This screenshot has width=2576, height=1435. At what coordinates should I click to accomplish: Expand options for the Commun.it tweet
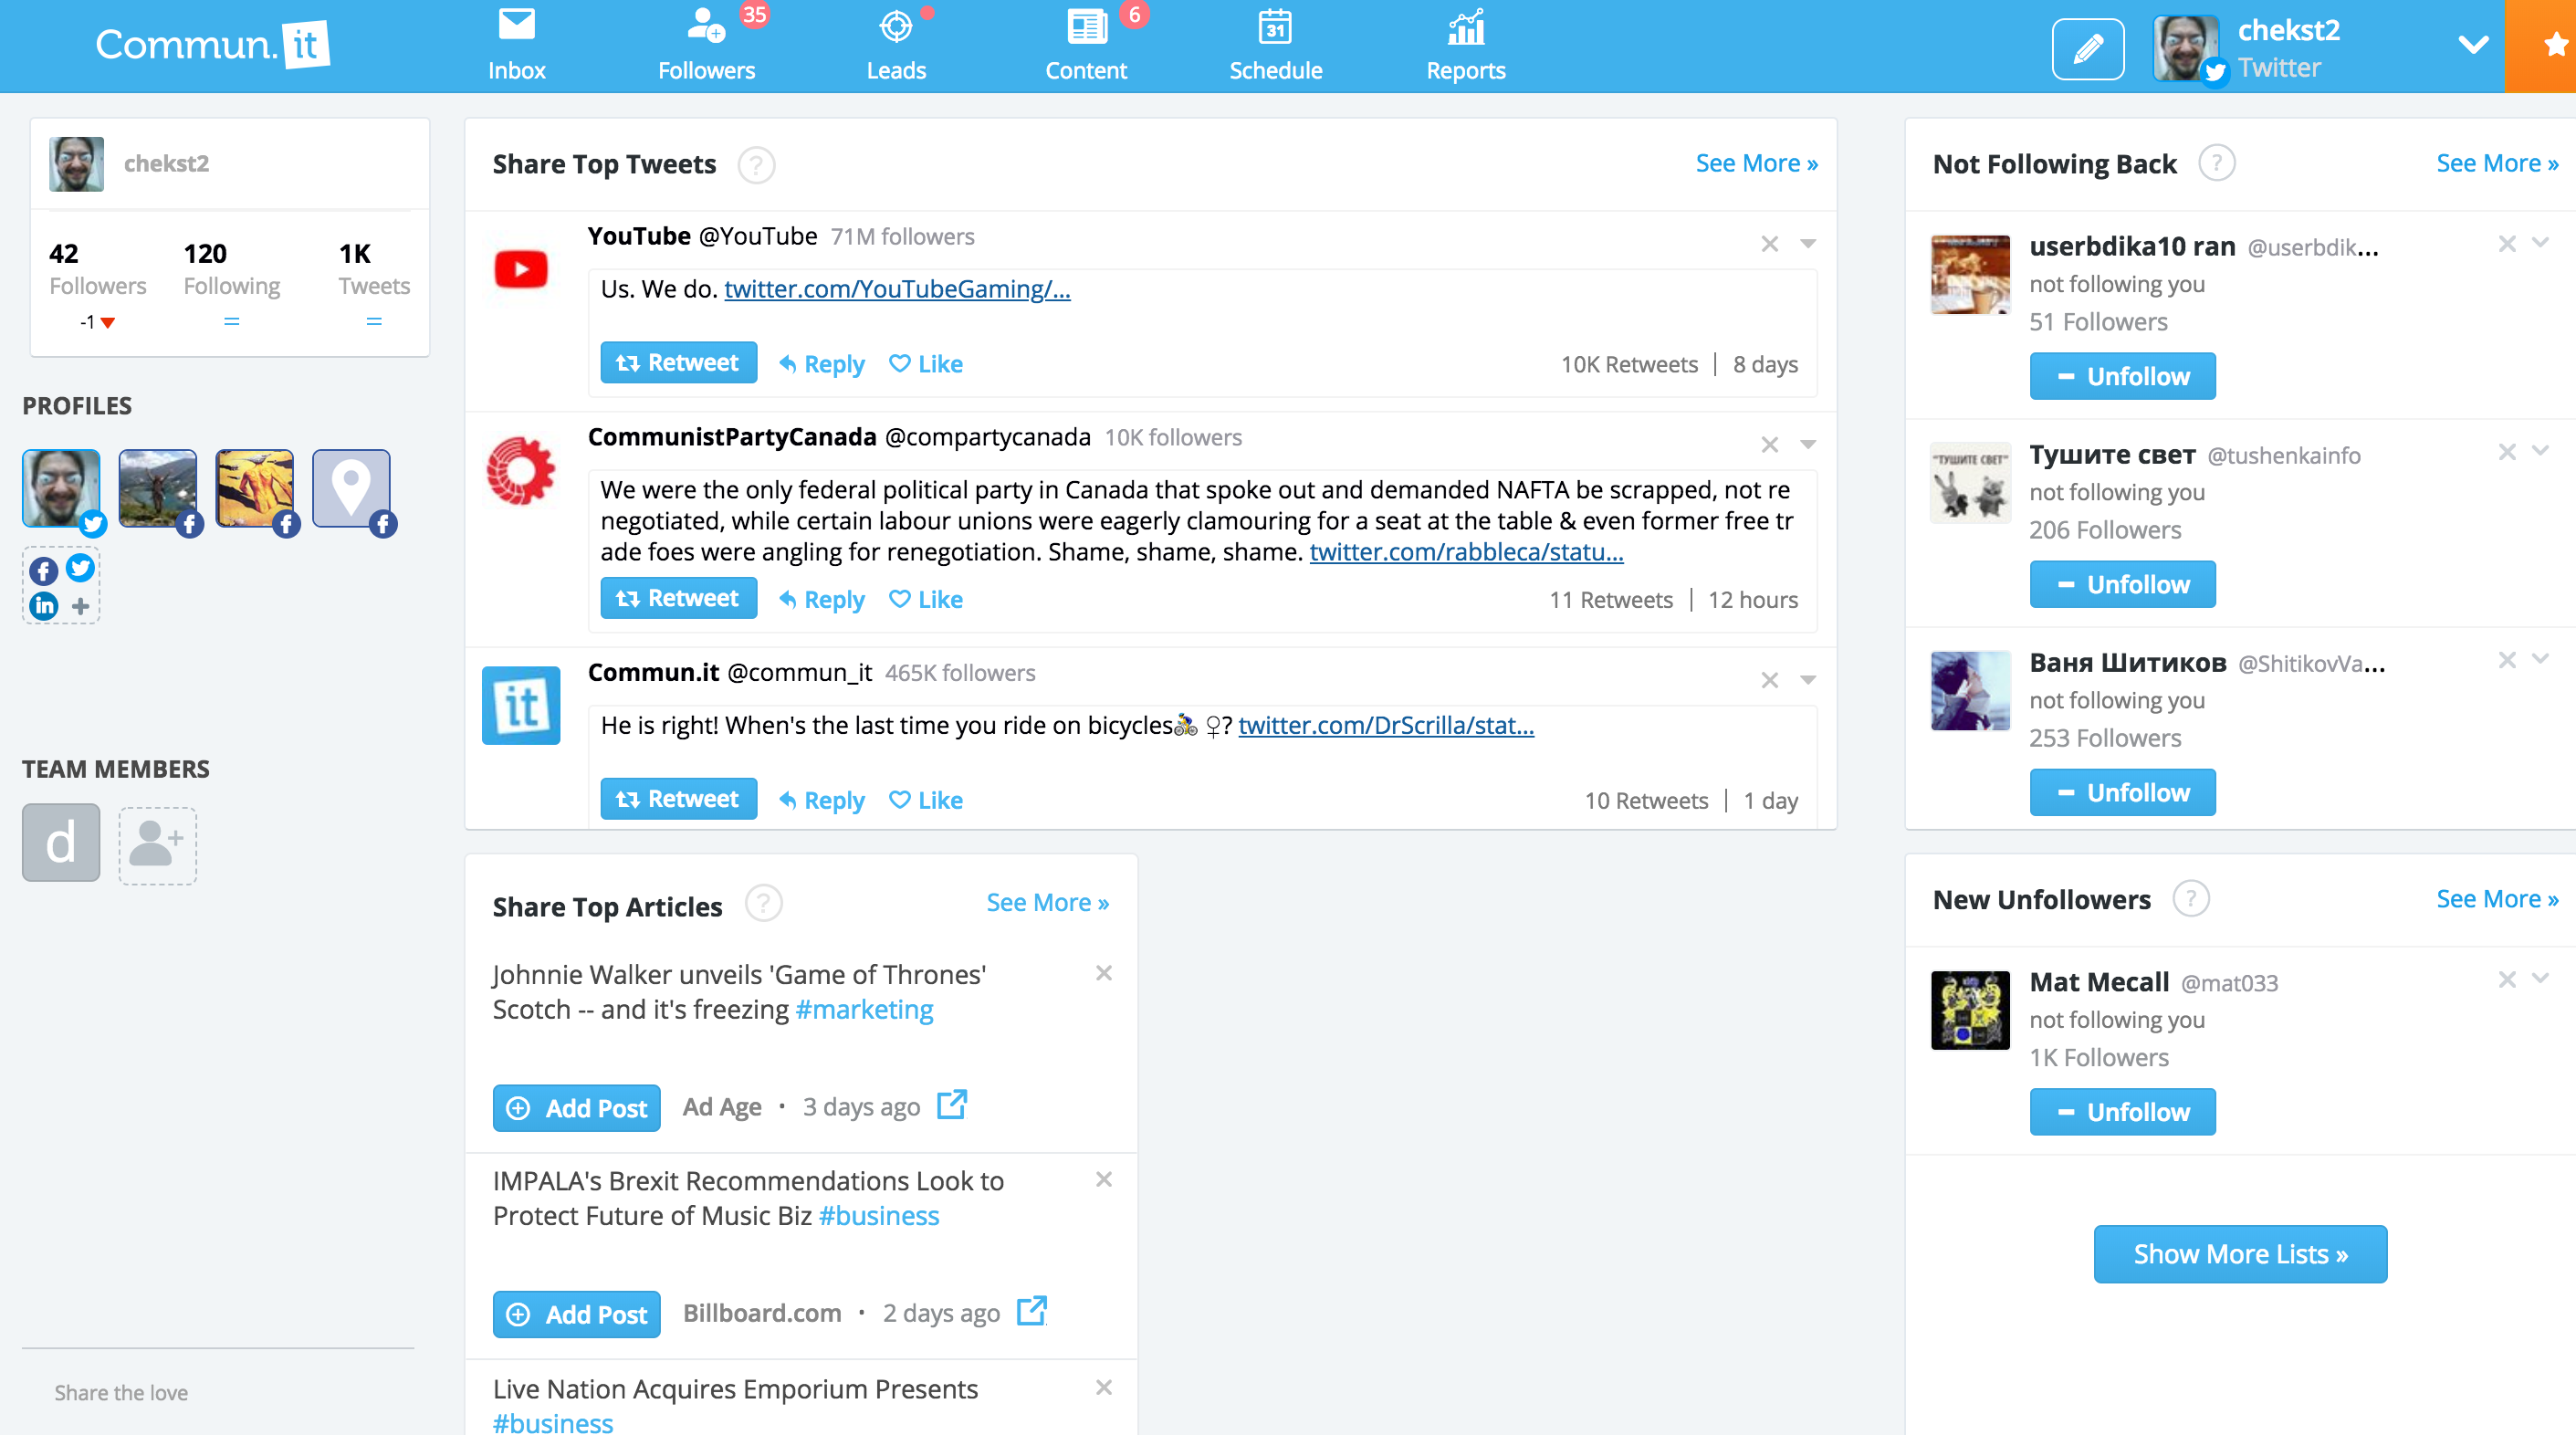1808,680
